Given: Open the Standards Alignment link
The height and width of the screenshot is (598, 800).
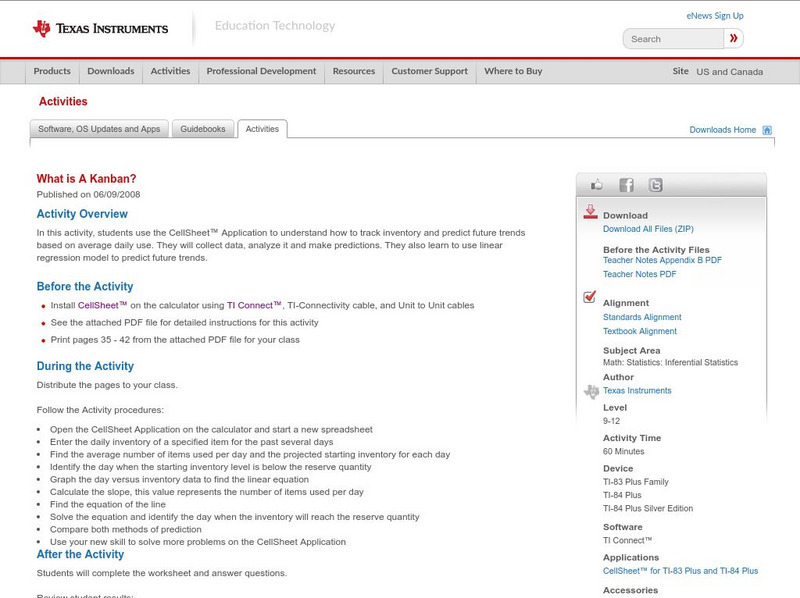Looking at the screenshot, I should tap(642, 317).
